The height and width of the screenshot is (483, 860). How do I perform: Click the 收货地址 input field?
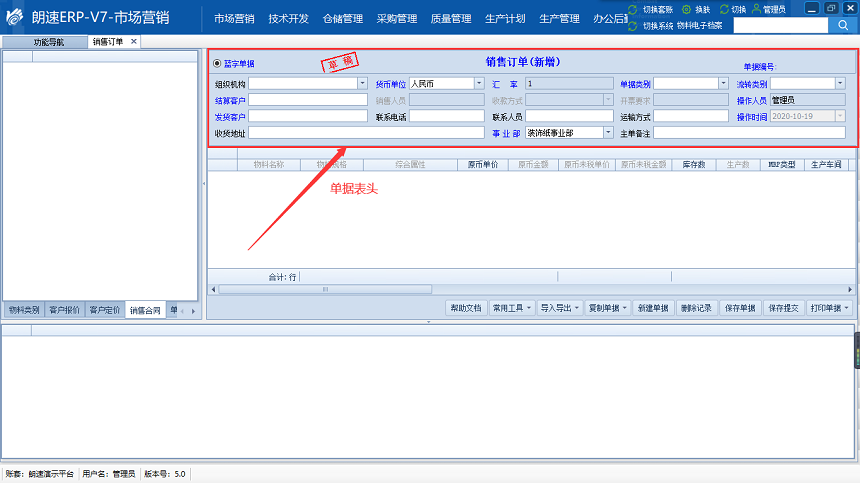(x=366, y=133)
